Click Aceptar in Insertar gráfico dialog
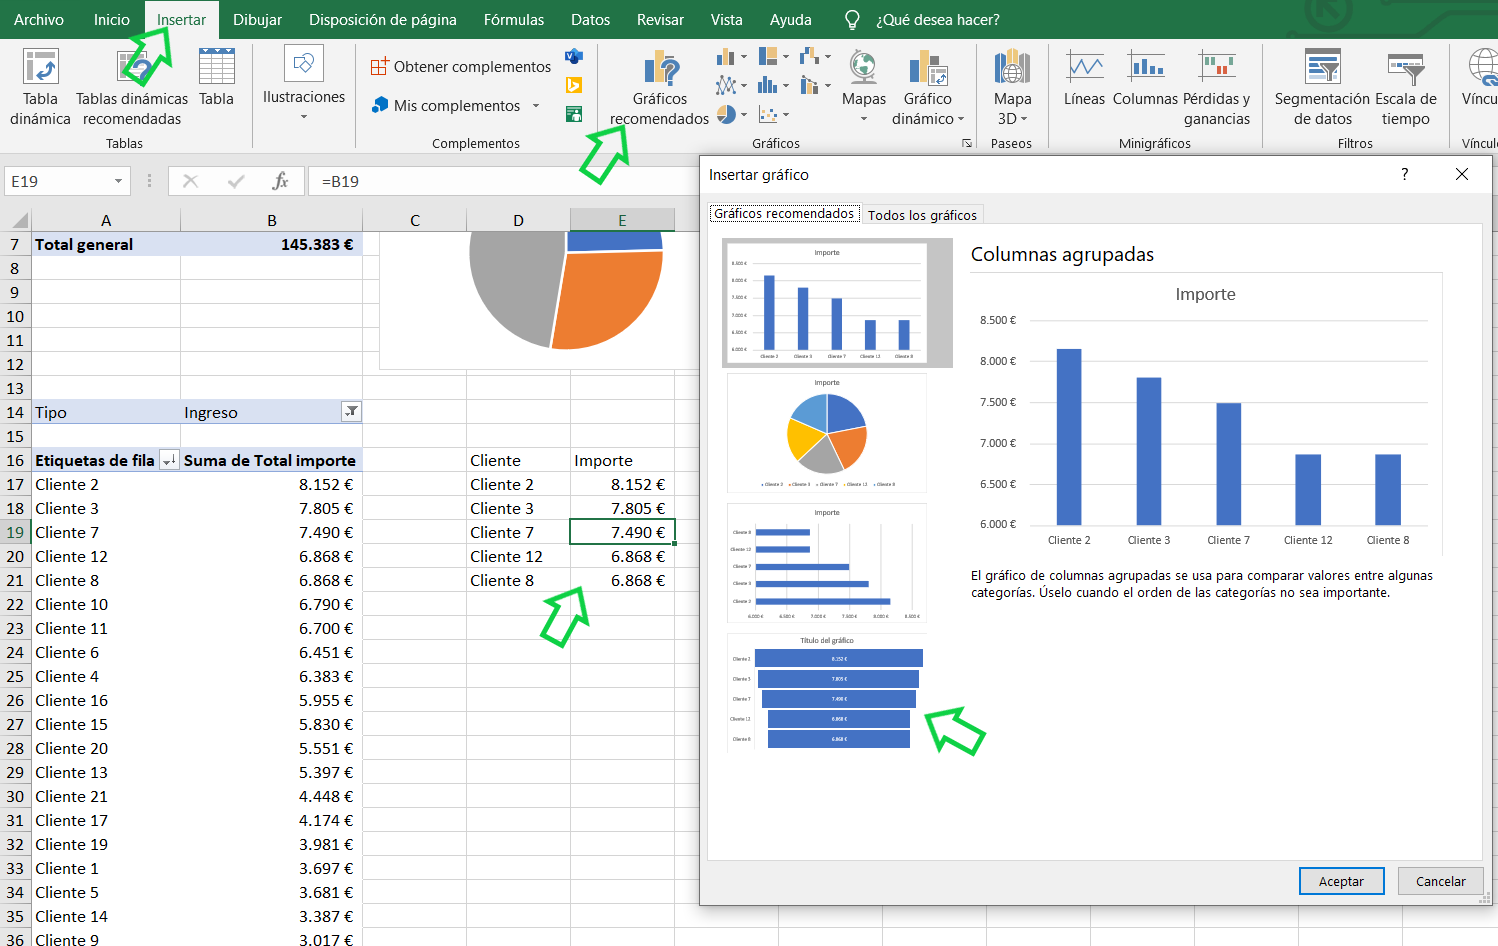 coord(1341,881)
